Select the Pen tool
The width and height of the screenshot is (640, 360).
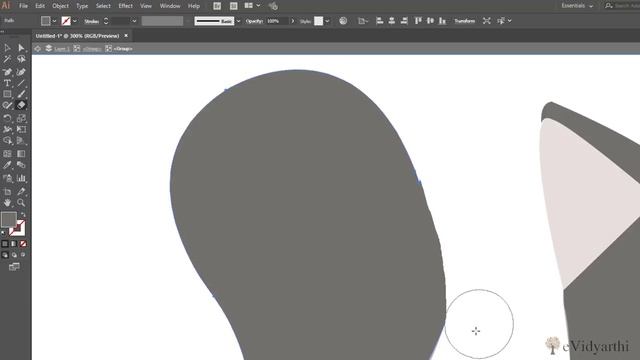point(7,72)
